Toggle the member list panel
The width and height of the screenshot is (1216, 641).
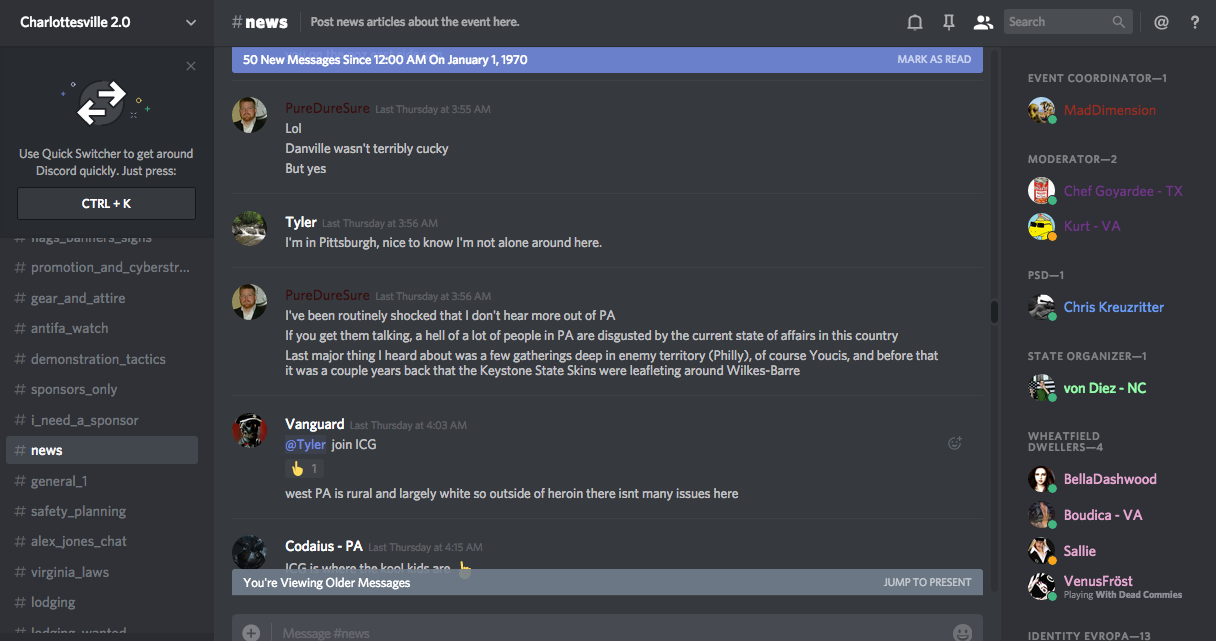983,22
